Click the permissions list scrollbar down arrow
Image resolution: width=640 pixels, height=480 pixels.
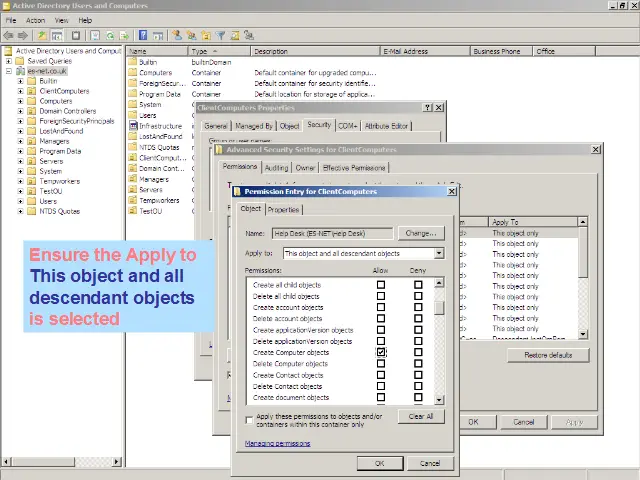pyautogui.click(x=439, y=398)
